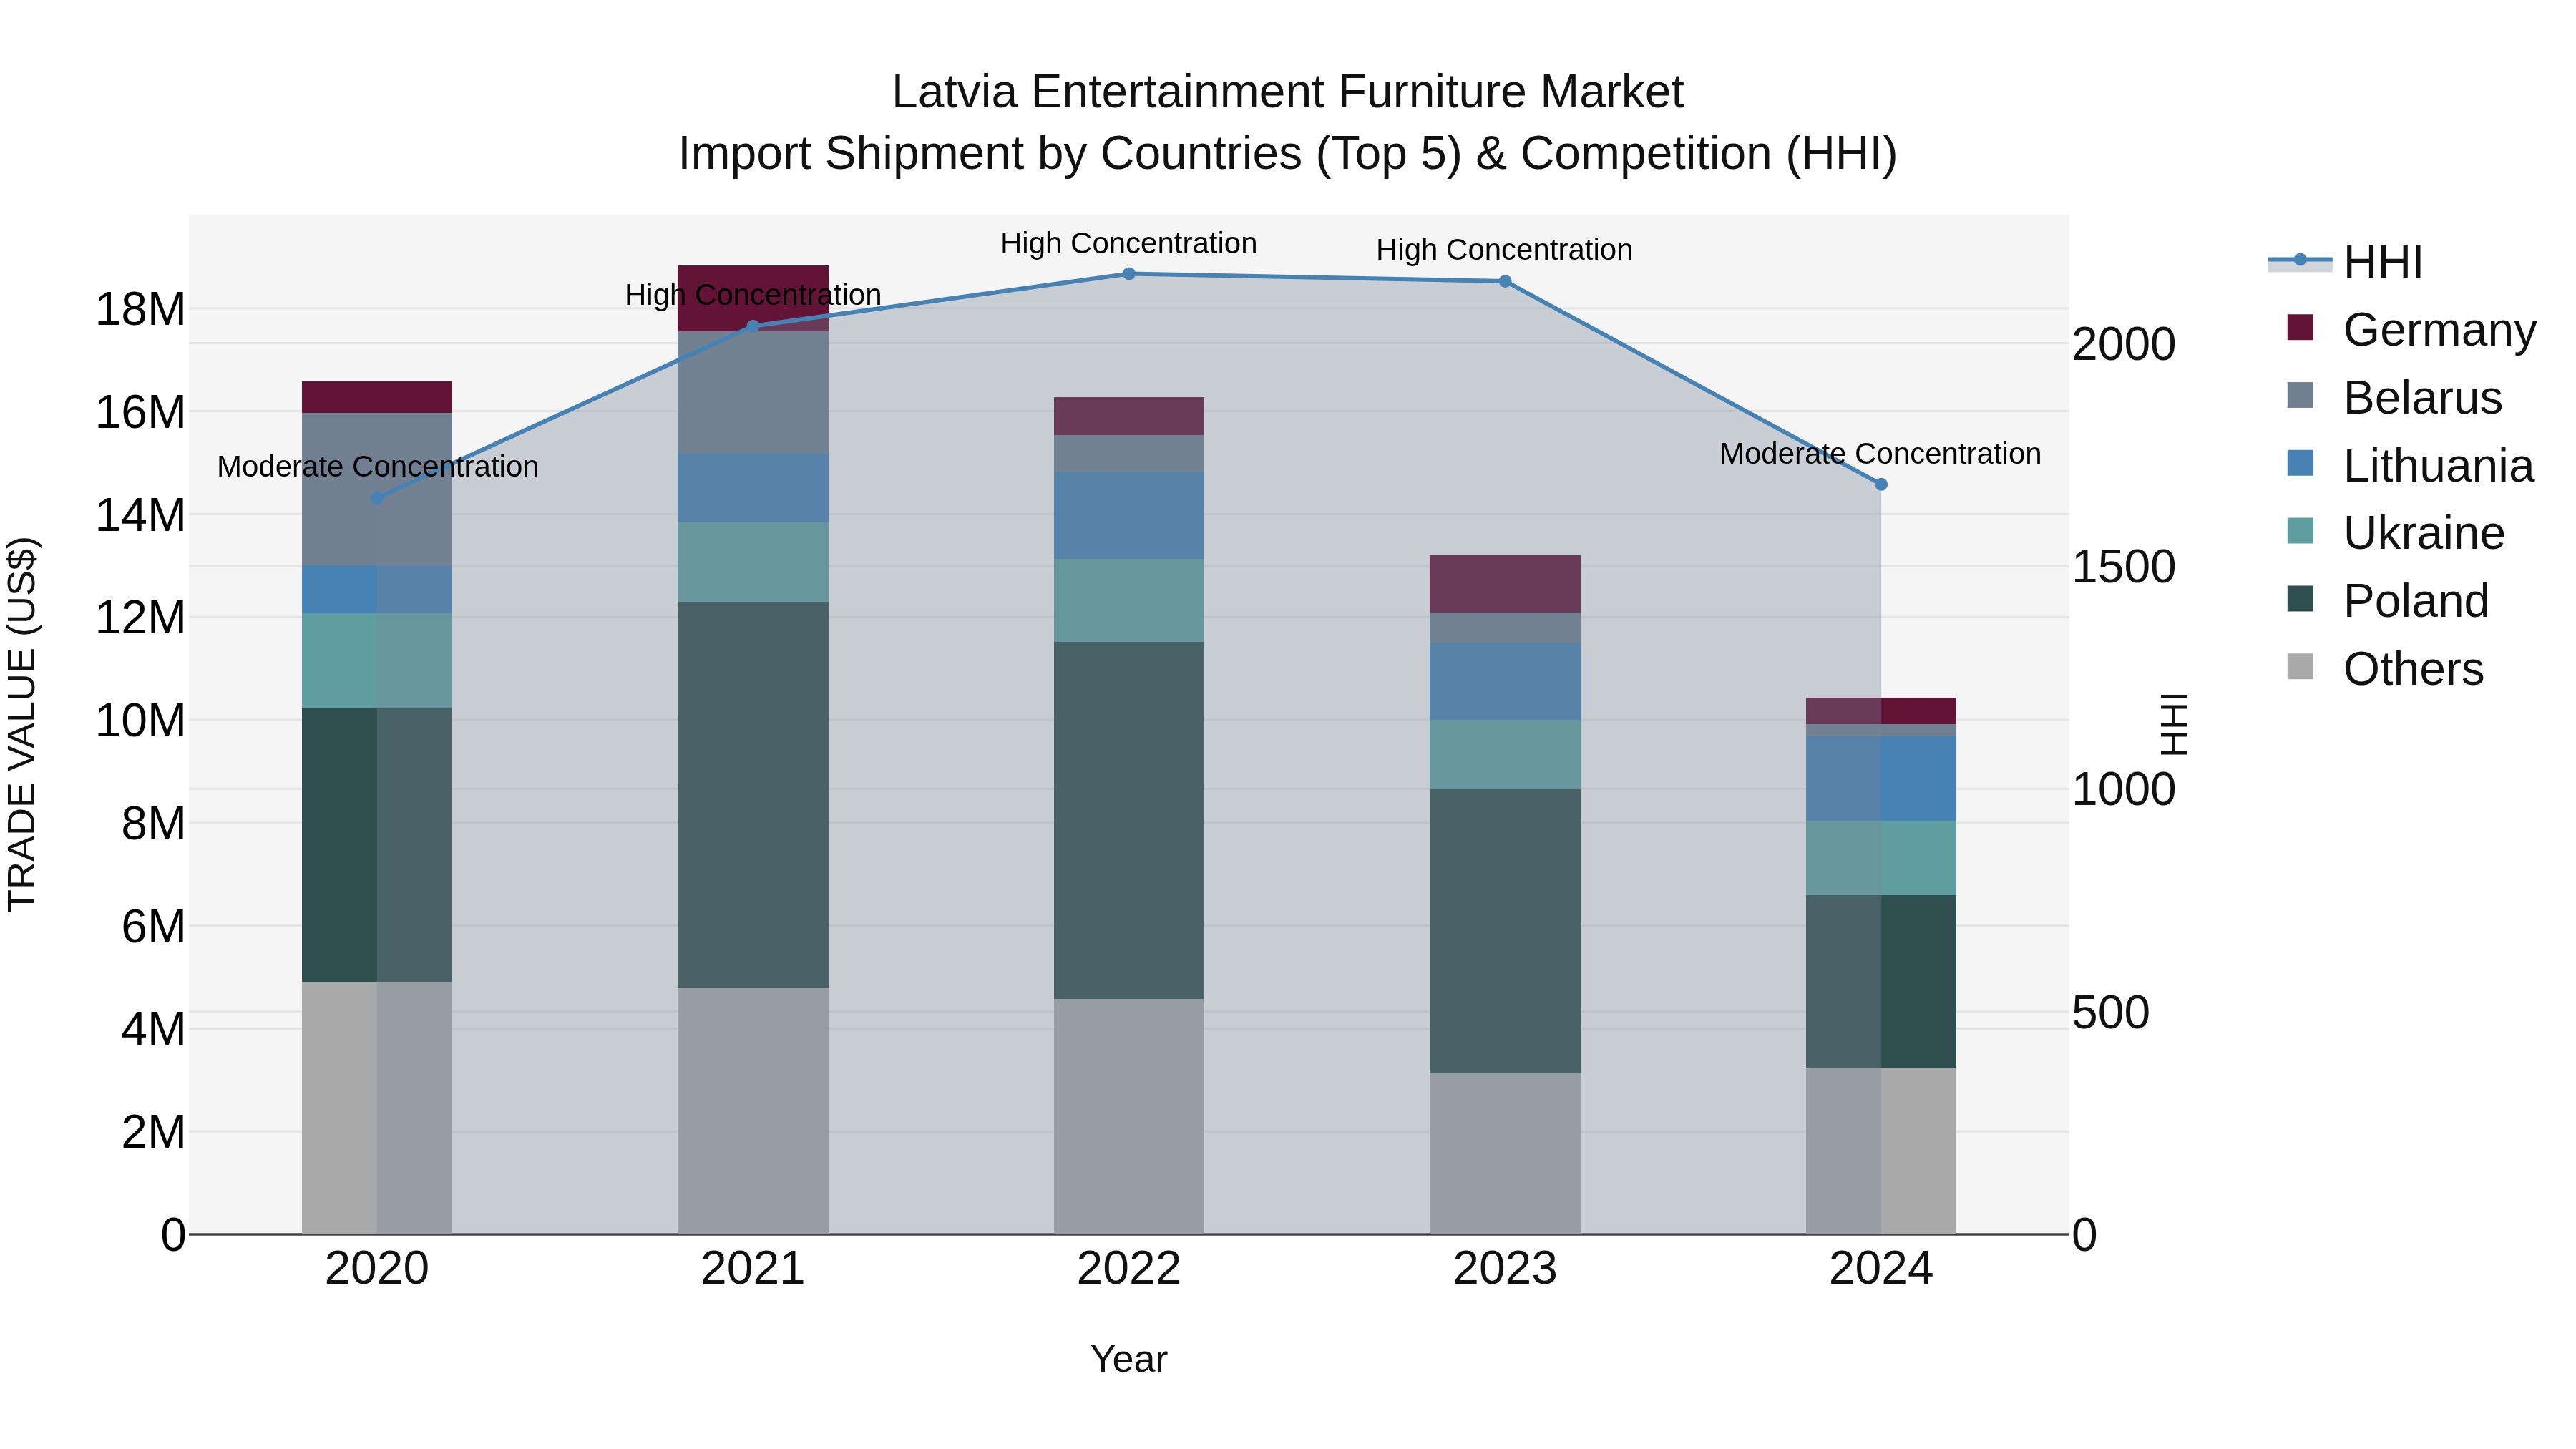The height and width of the screenshot is (1449, 2576).
Task: Click the left axis tick "2M"
Action: pos(153,1132)
